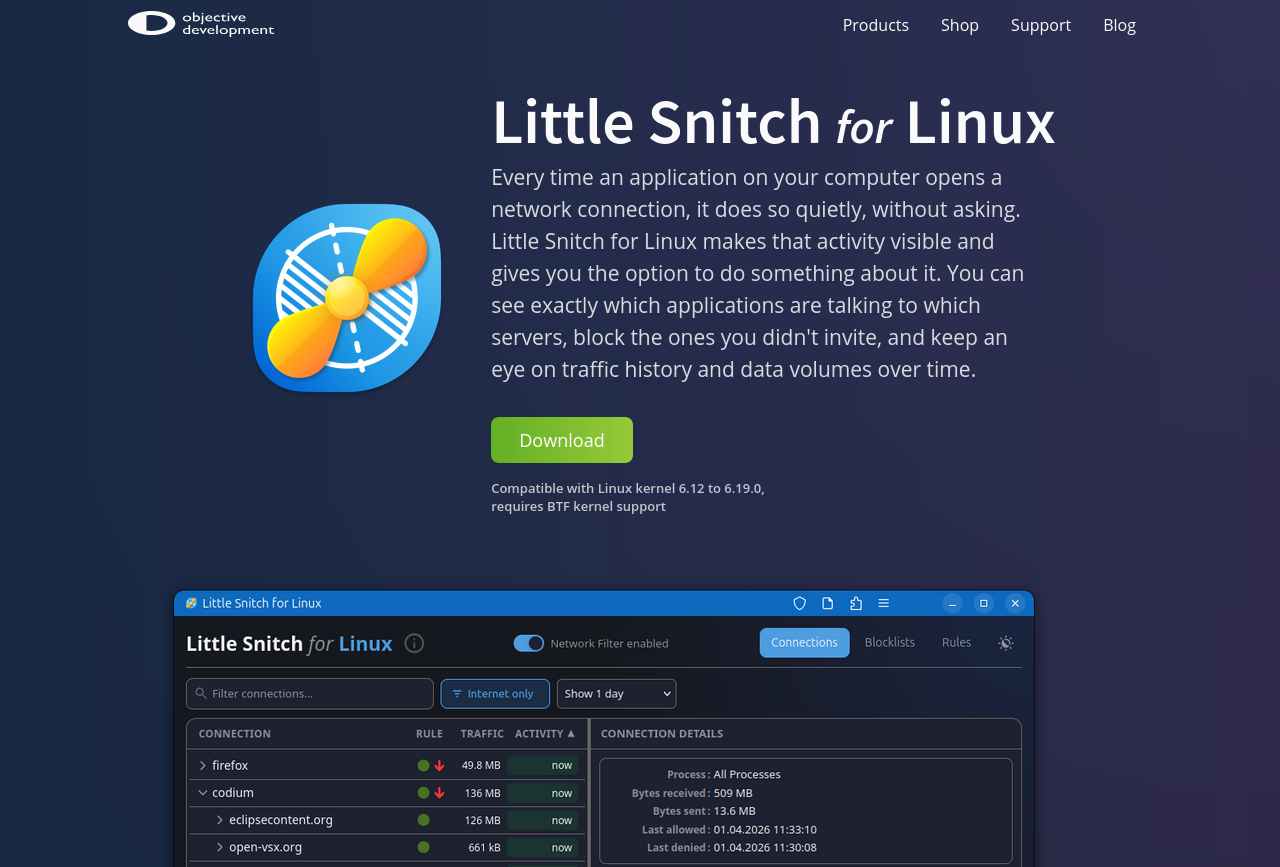Open the hamburger menu in the title bar

coord(883,603)
